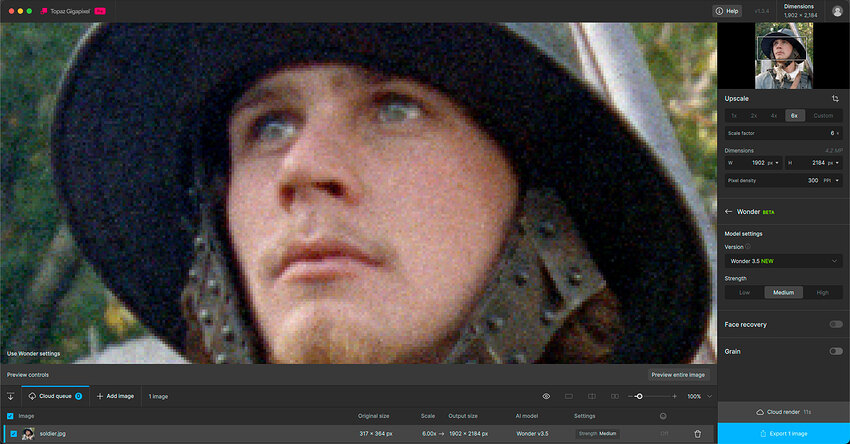The width and height of the screenshot is (850, 444).
Task: Select 4x upscale option
Action: (x=774, y=115)
